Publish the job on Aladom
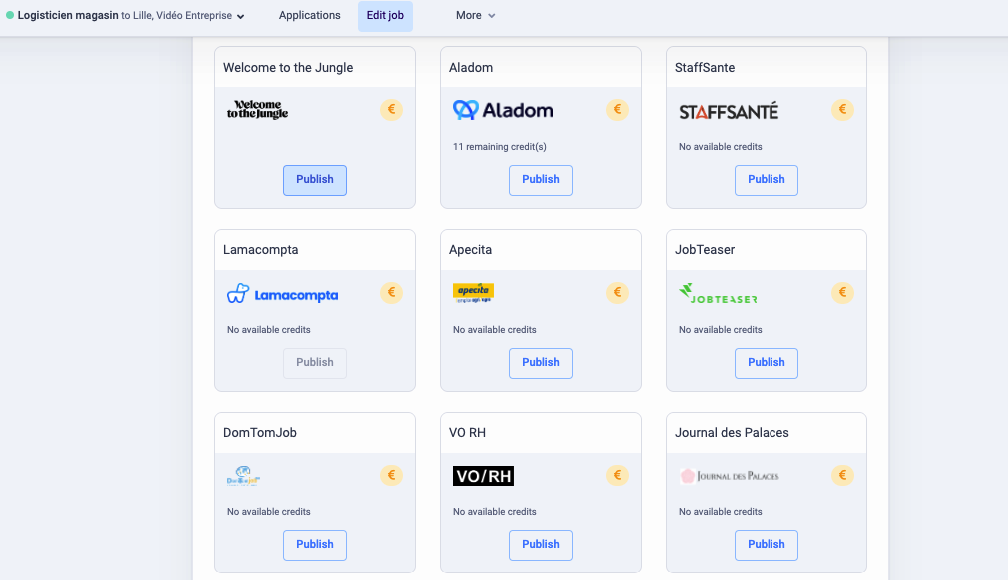The width and height of the screenshot is (1008, 580). [541, 180]
